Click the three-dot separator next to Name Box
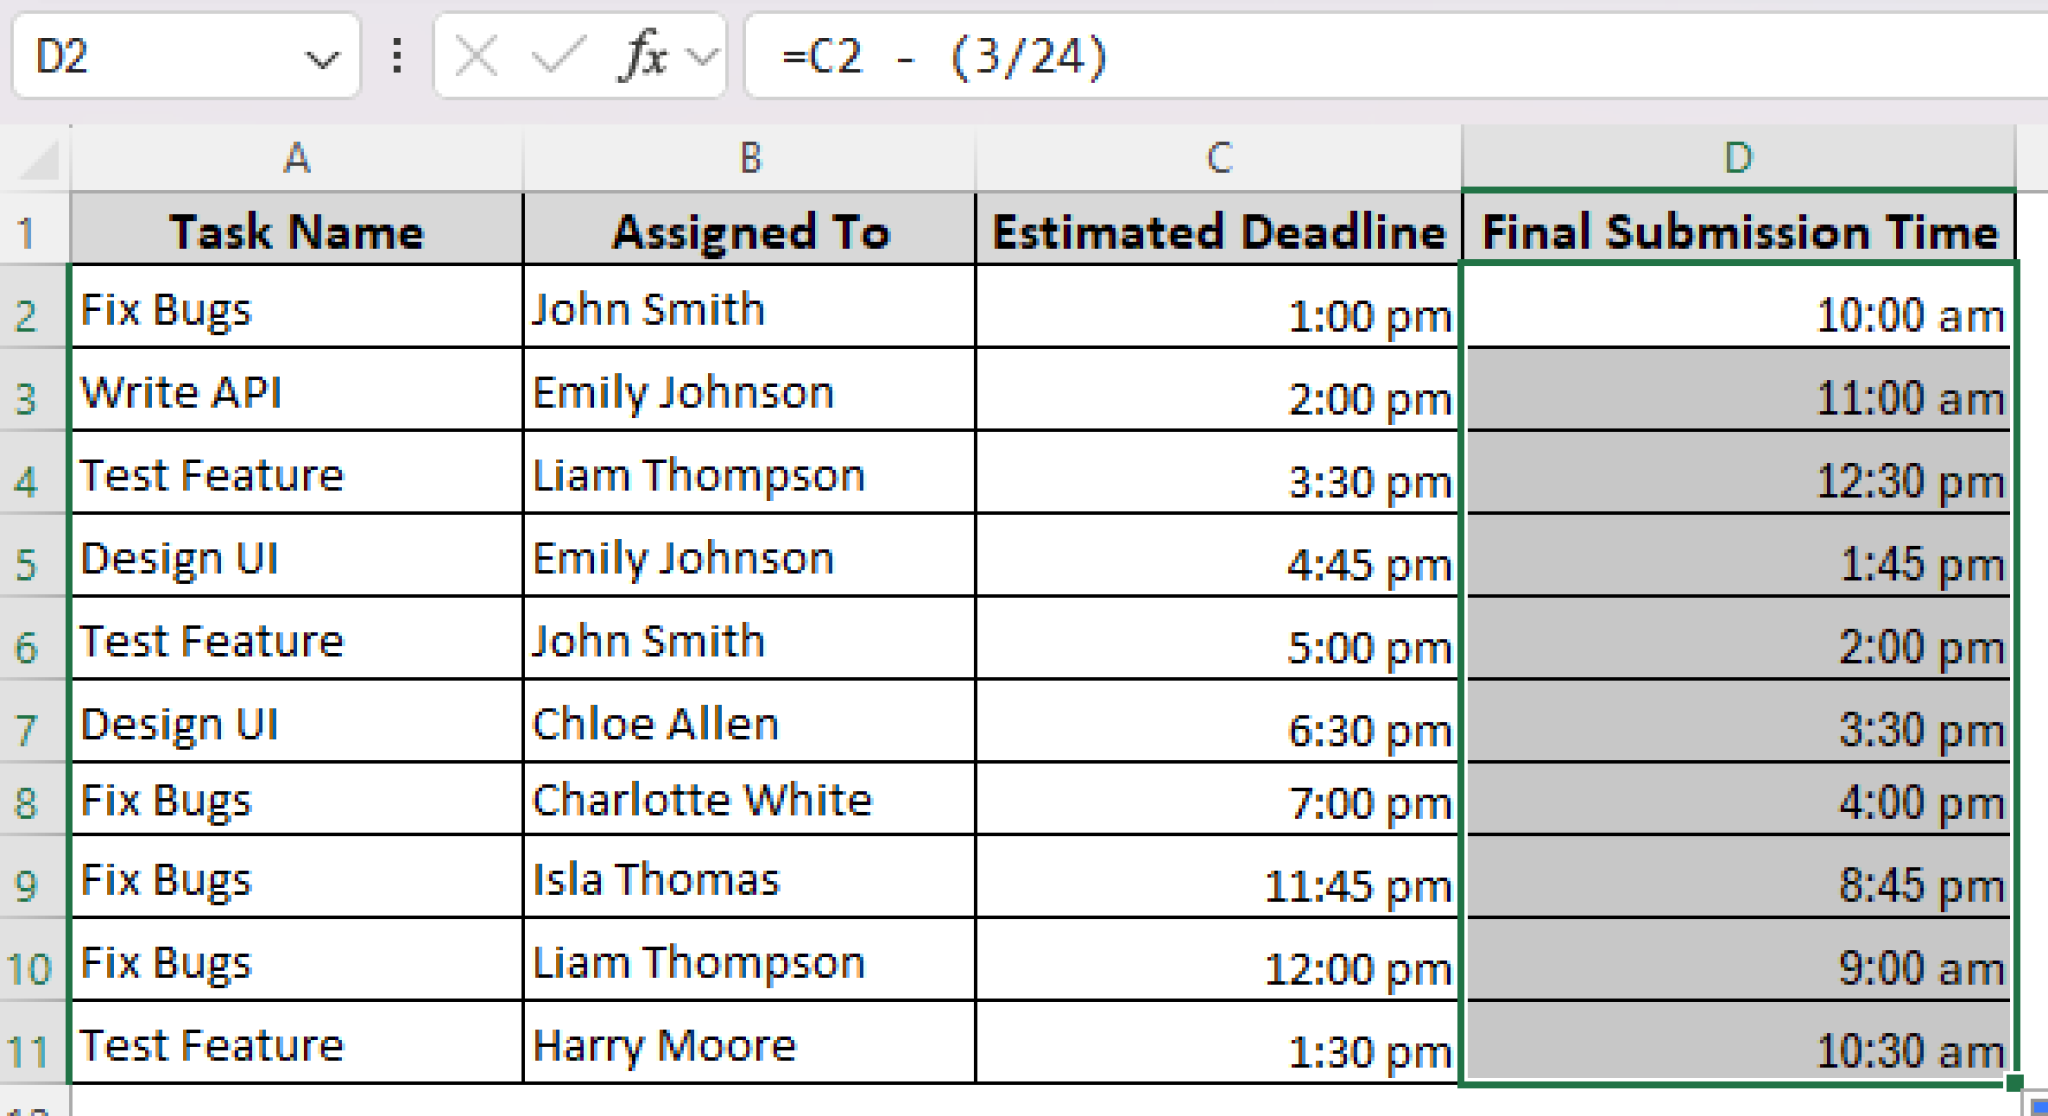 (396, 57)
